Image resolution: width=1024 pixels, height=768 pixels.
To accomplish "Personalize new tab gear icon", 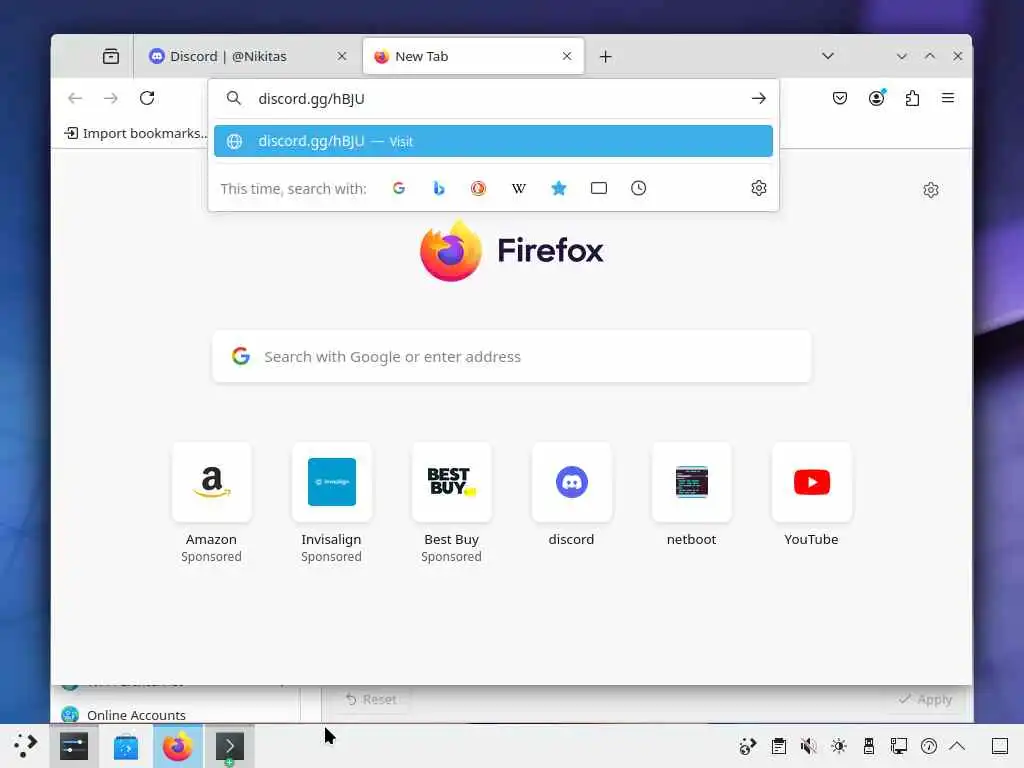I will coord(931,190).
